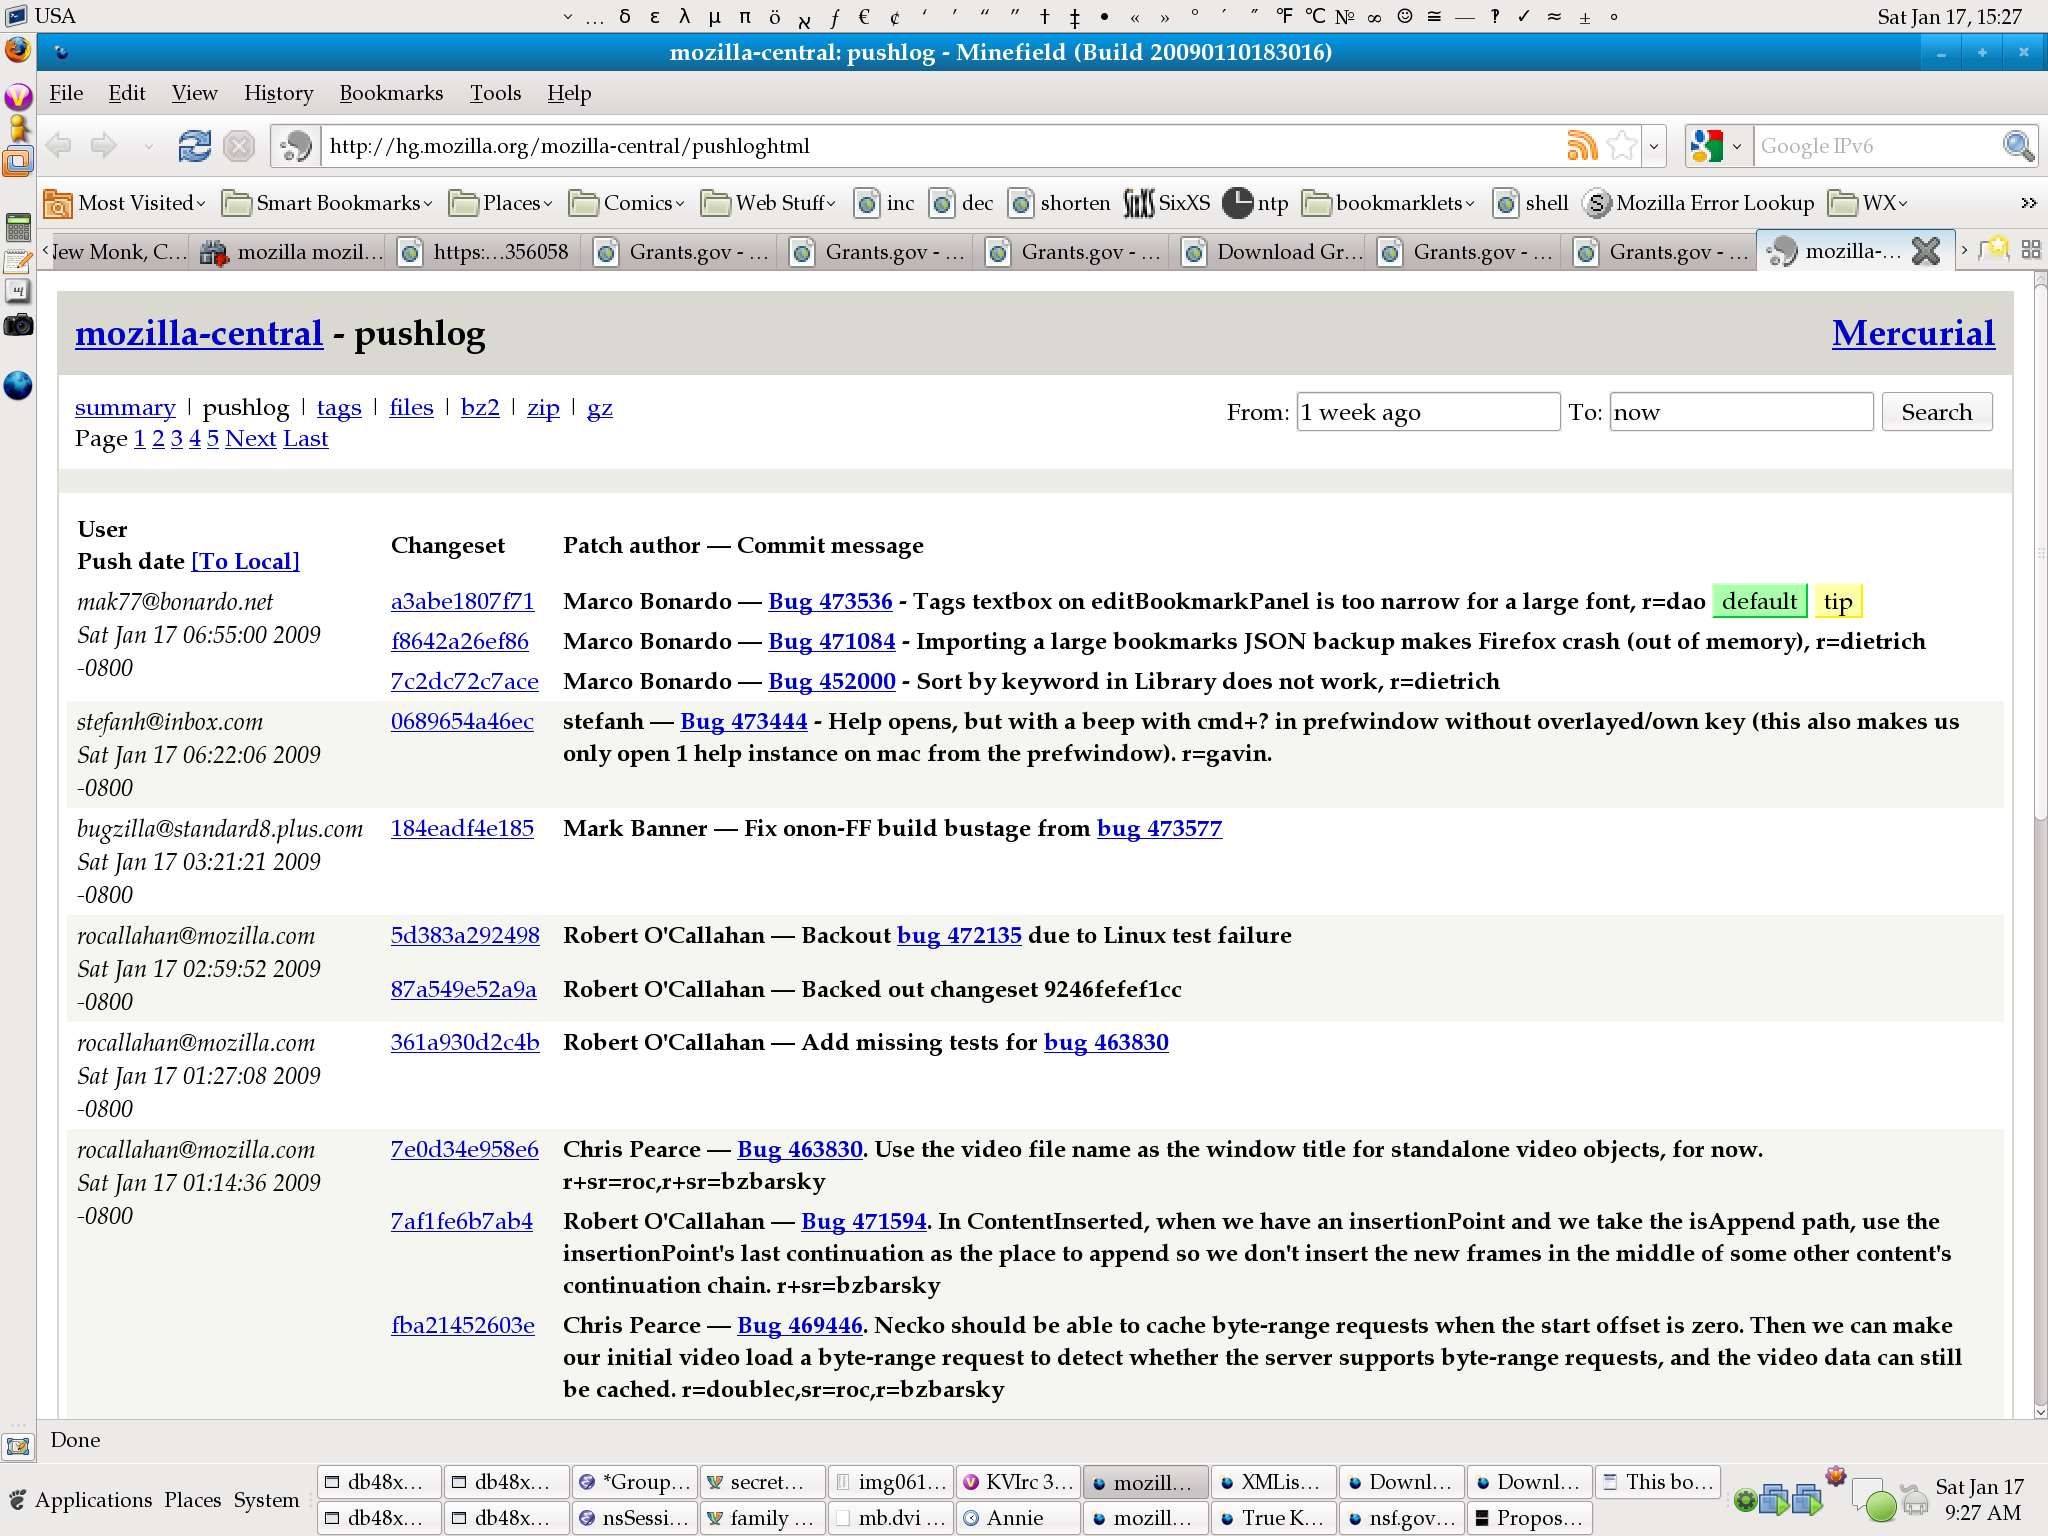2048x1536 pixels.
Task: Open the SixXS bookmark
Action: [x=1167, y=203]
